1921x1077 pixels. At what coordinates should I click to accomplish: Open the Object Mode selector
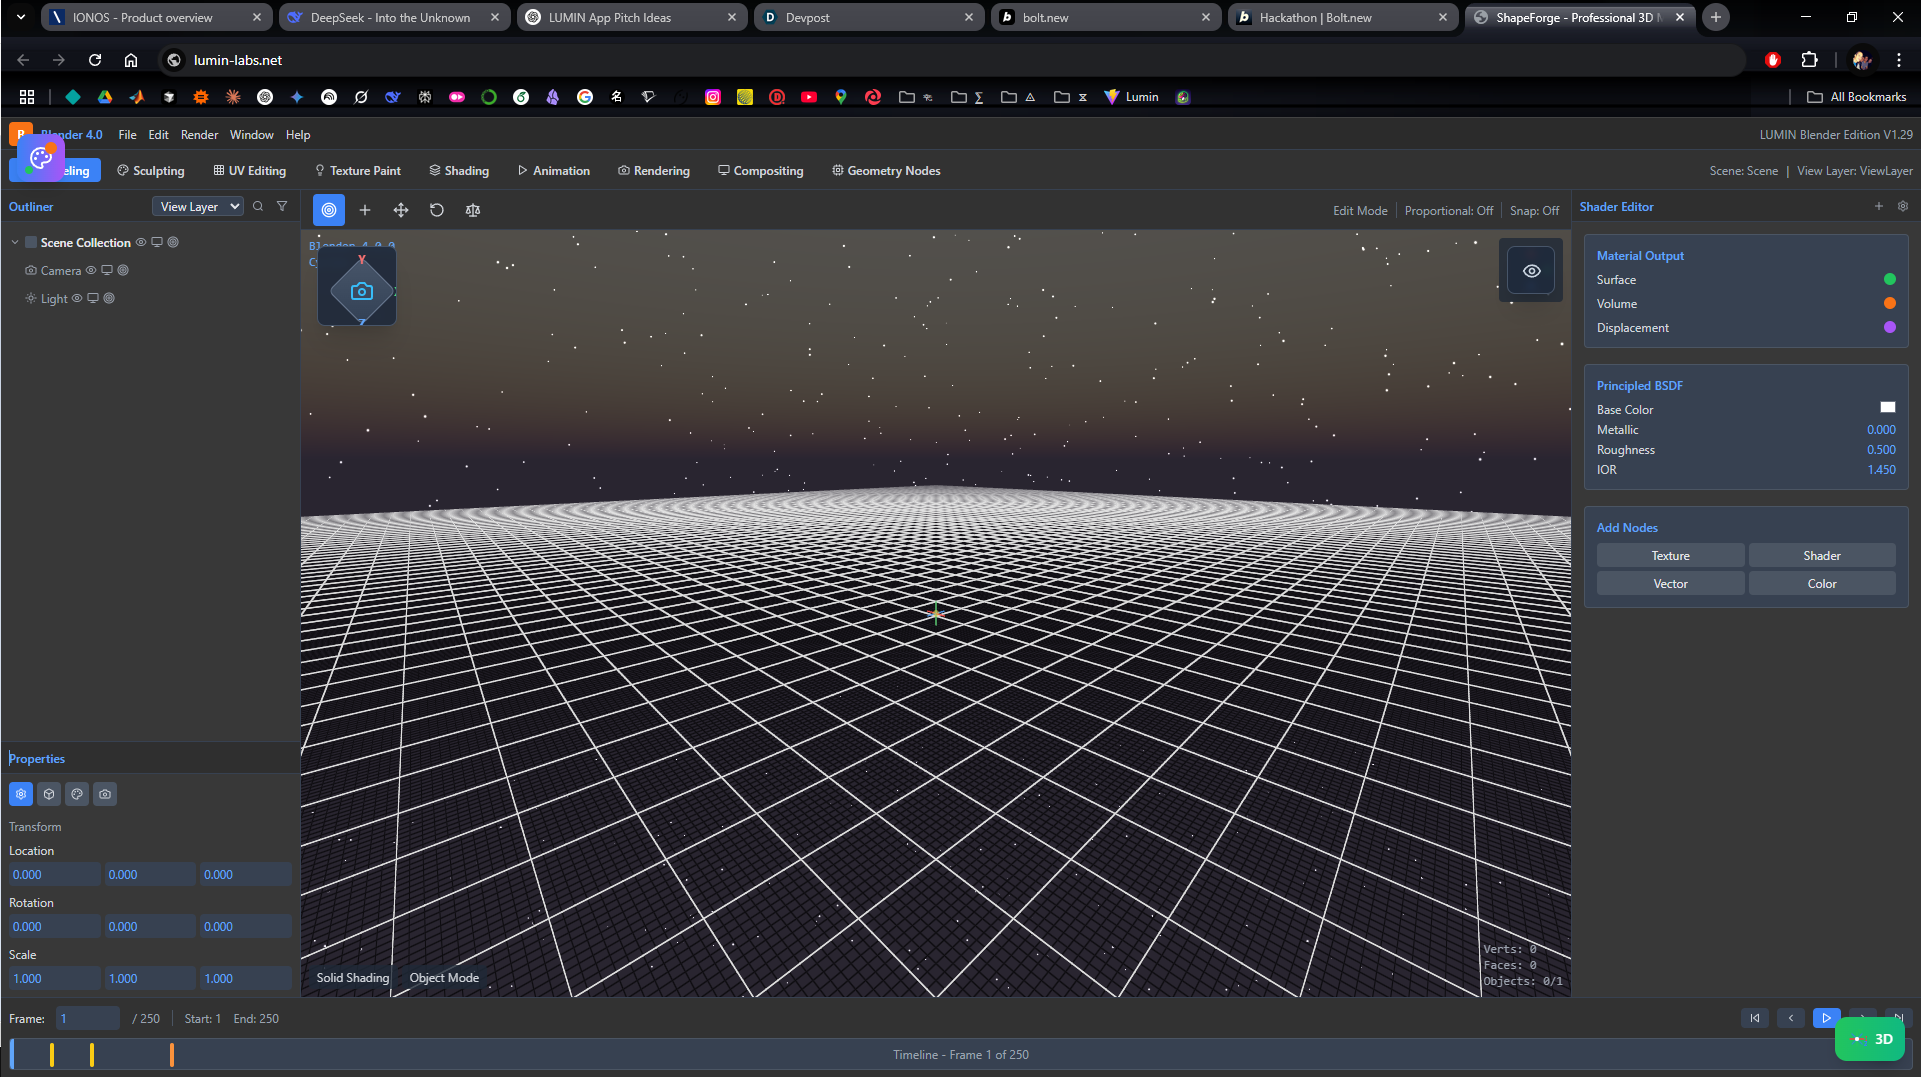pos(444,977)
